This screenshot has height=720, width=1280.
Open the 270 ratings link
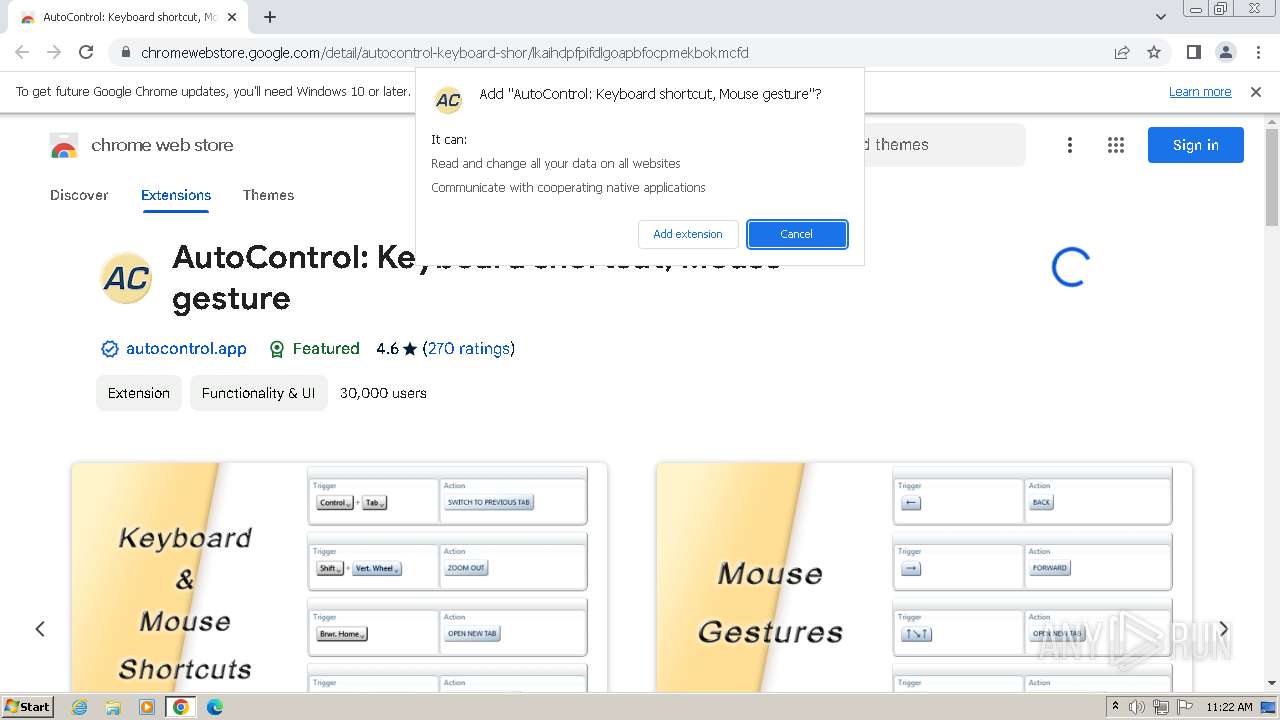468,349
